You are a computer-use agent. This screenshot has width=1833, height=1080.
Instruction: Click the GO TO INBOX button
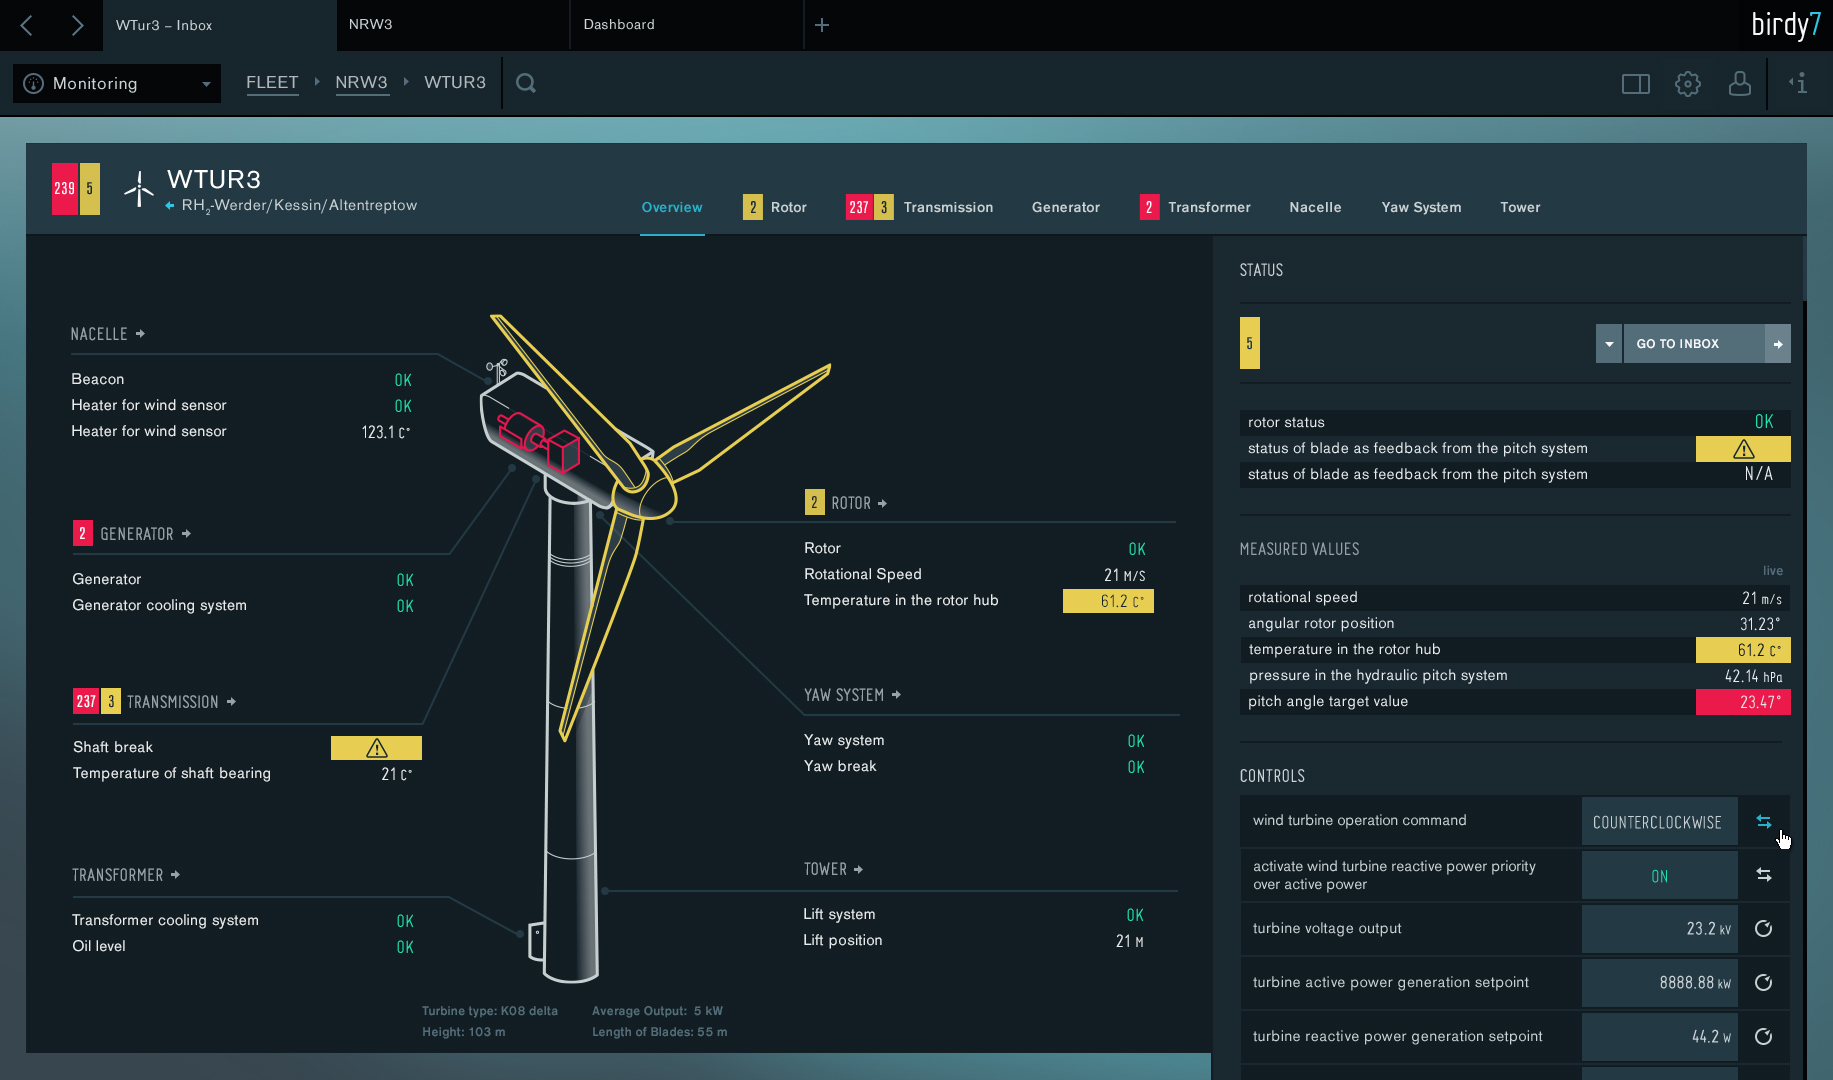click(x=1677, y=343)
